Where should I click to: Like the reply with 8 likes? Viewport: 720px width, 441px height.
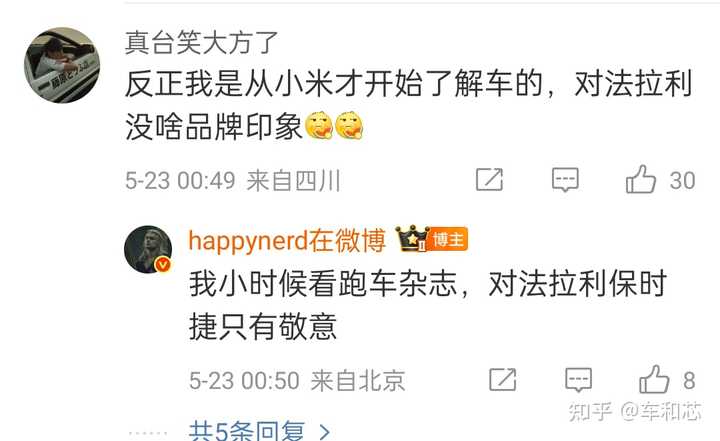point(654,379)
